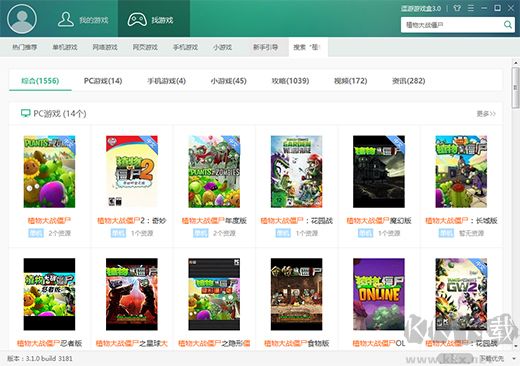Image resolution: width=520 pixels, height=366 pixels.
Task: Open the hamburger main menu icon
Action: 471,8
